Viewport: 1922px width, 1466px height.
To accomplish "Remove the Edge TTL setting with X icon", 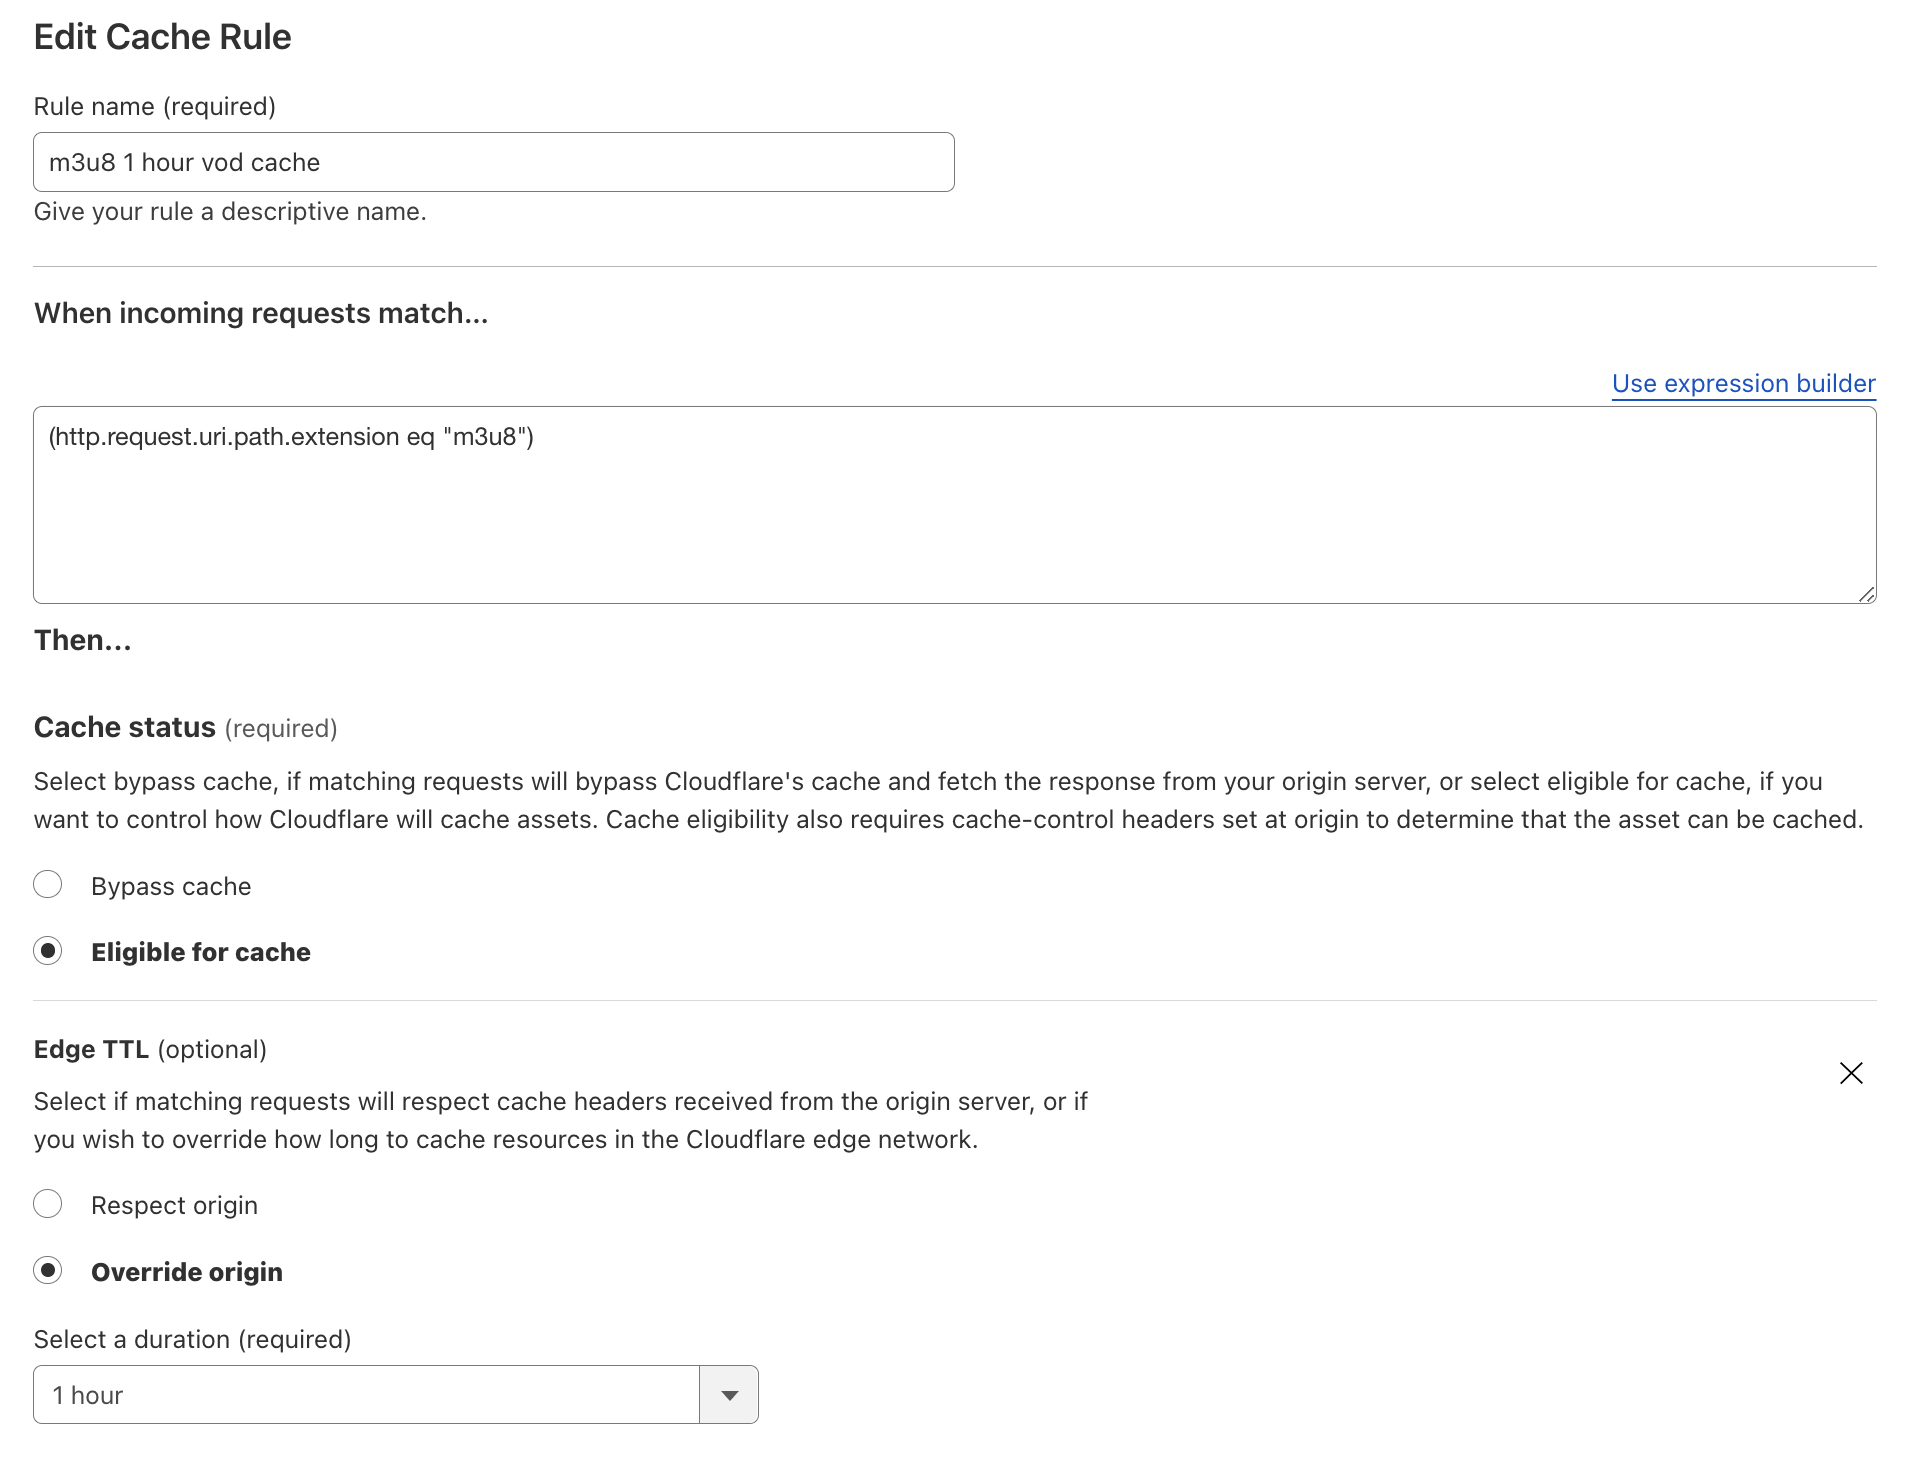I will (x=1850, y=1073).
